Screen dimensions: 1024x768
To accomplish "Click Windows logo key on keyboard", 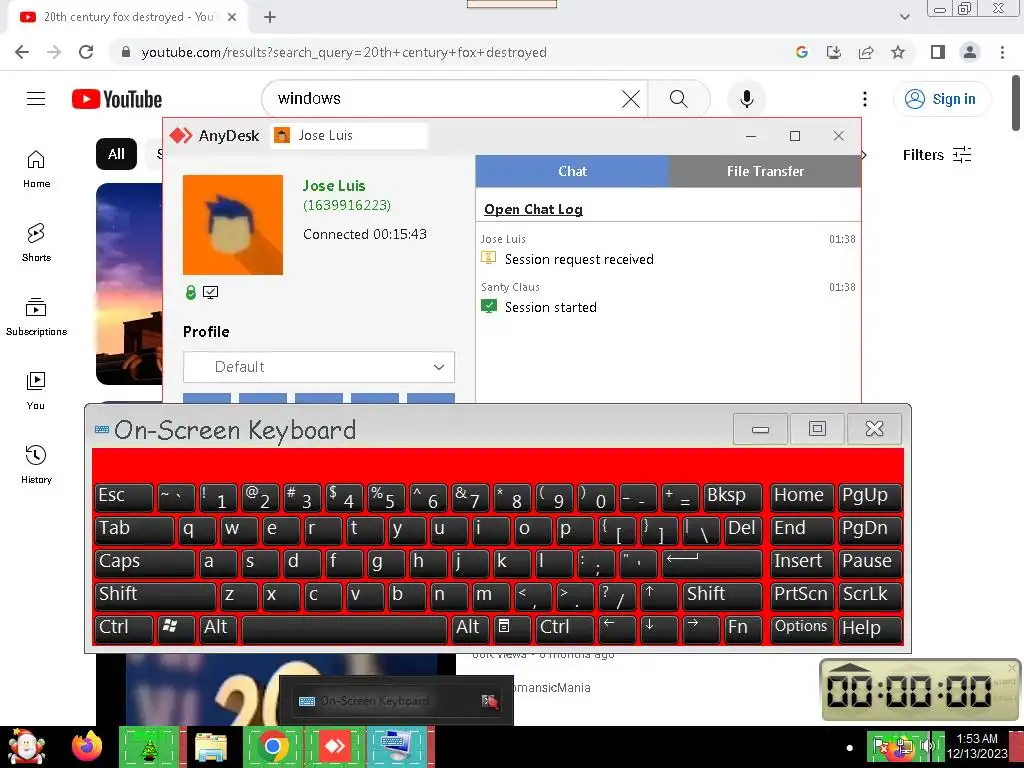I will [176, 628].
